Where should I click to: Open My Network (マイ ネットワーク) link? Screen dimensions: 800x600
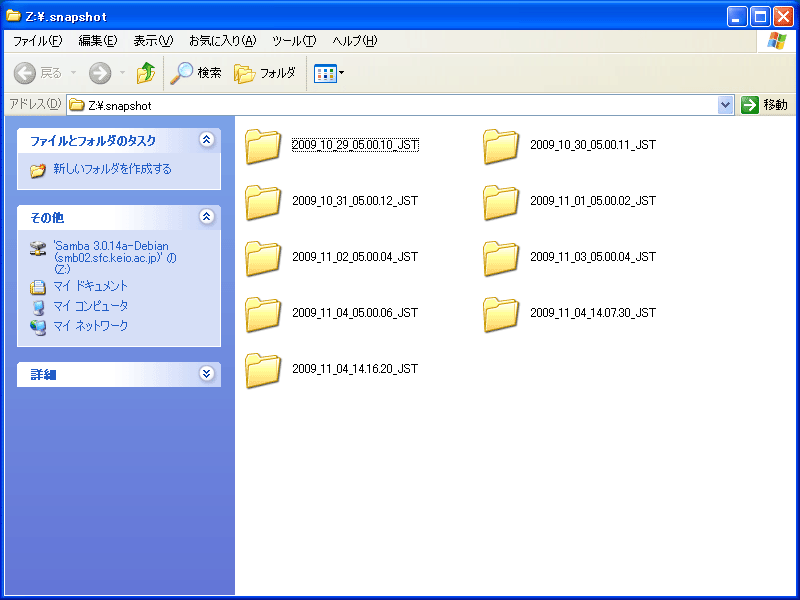pyautogui.click(x=90, y=326)
